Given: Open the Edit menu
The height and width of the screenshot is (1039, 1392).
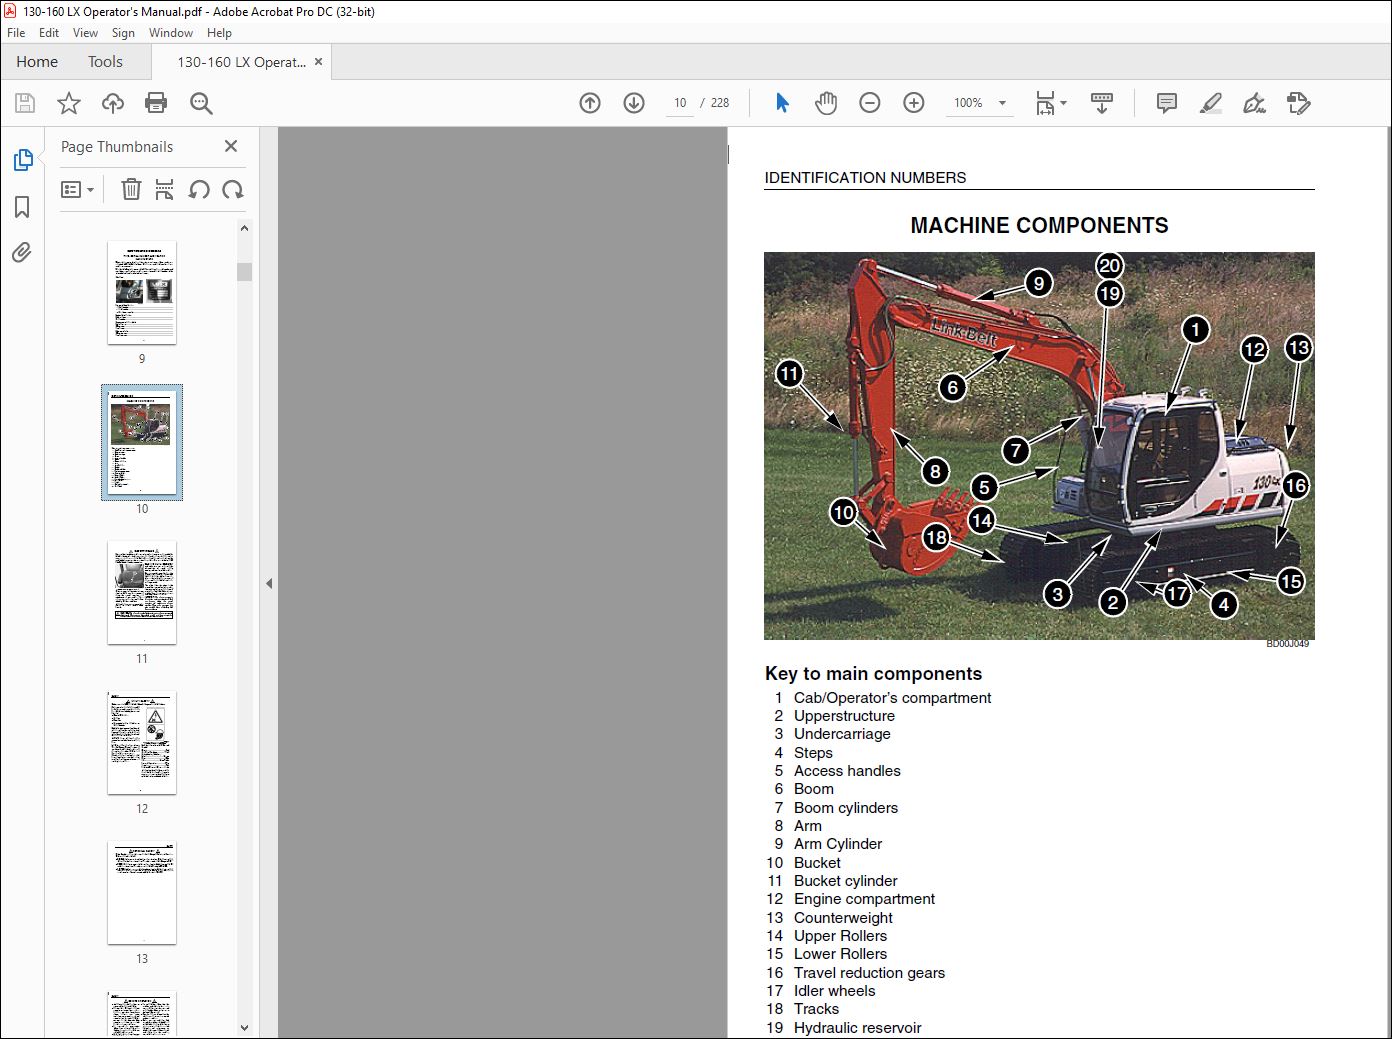Looking at the screenshot, I should 49,33.
